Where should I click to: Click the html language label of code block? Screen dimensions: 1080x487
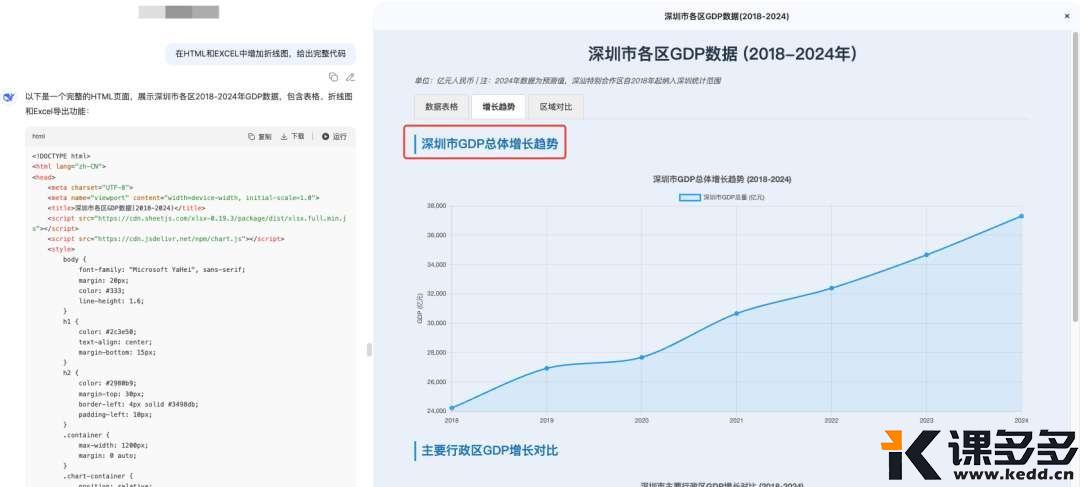(39, 136)
